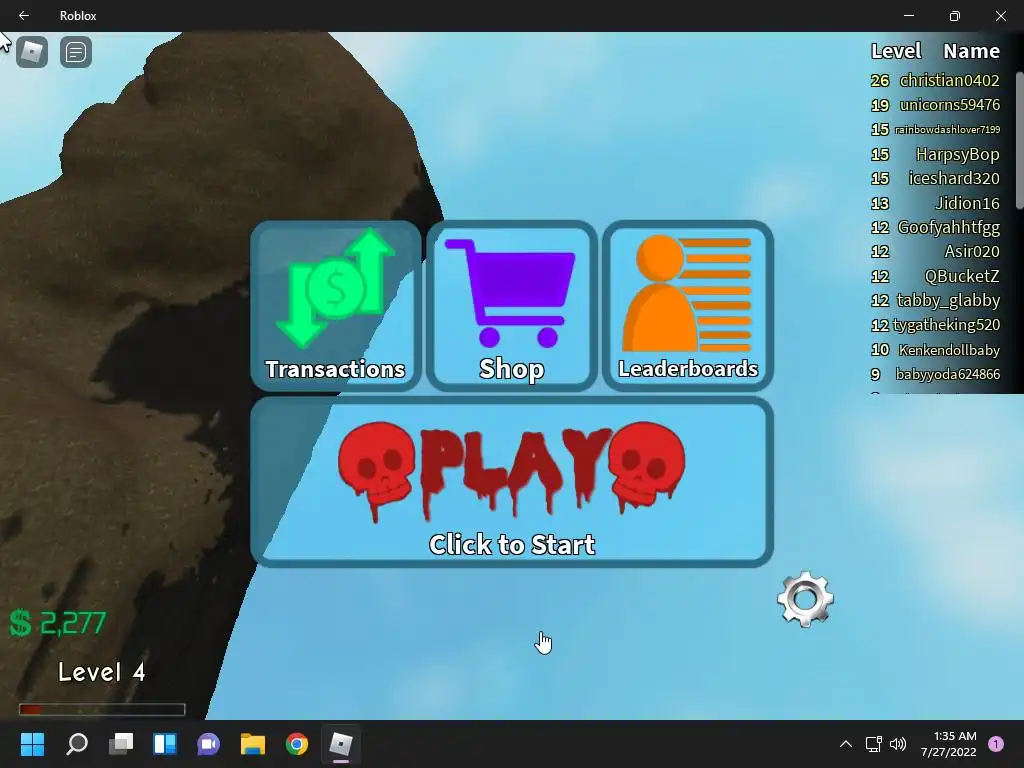
Task: Open File Explorer from the taskbar
Action: point(253,744)
